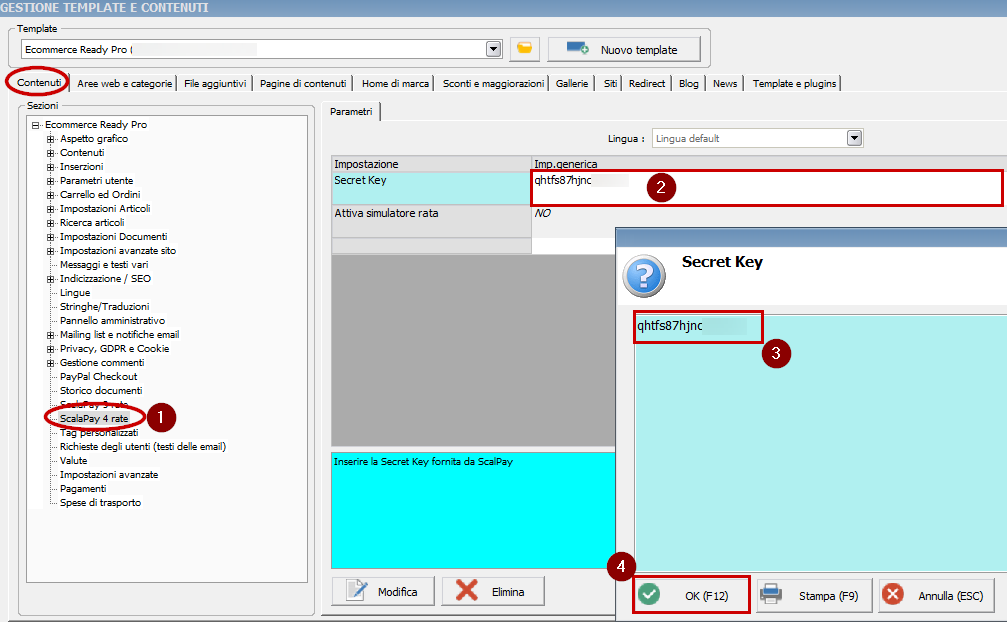
Task: Switch to the Aree web e categorie tab
Action: [125, 83]
